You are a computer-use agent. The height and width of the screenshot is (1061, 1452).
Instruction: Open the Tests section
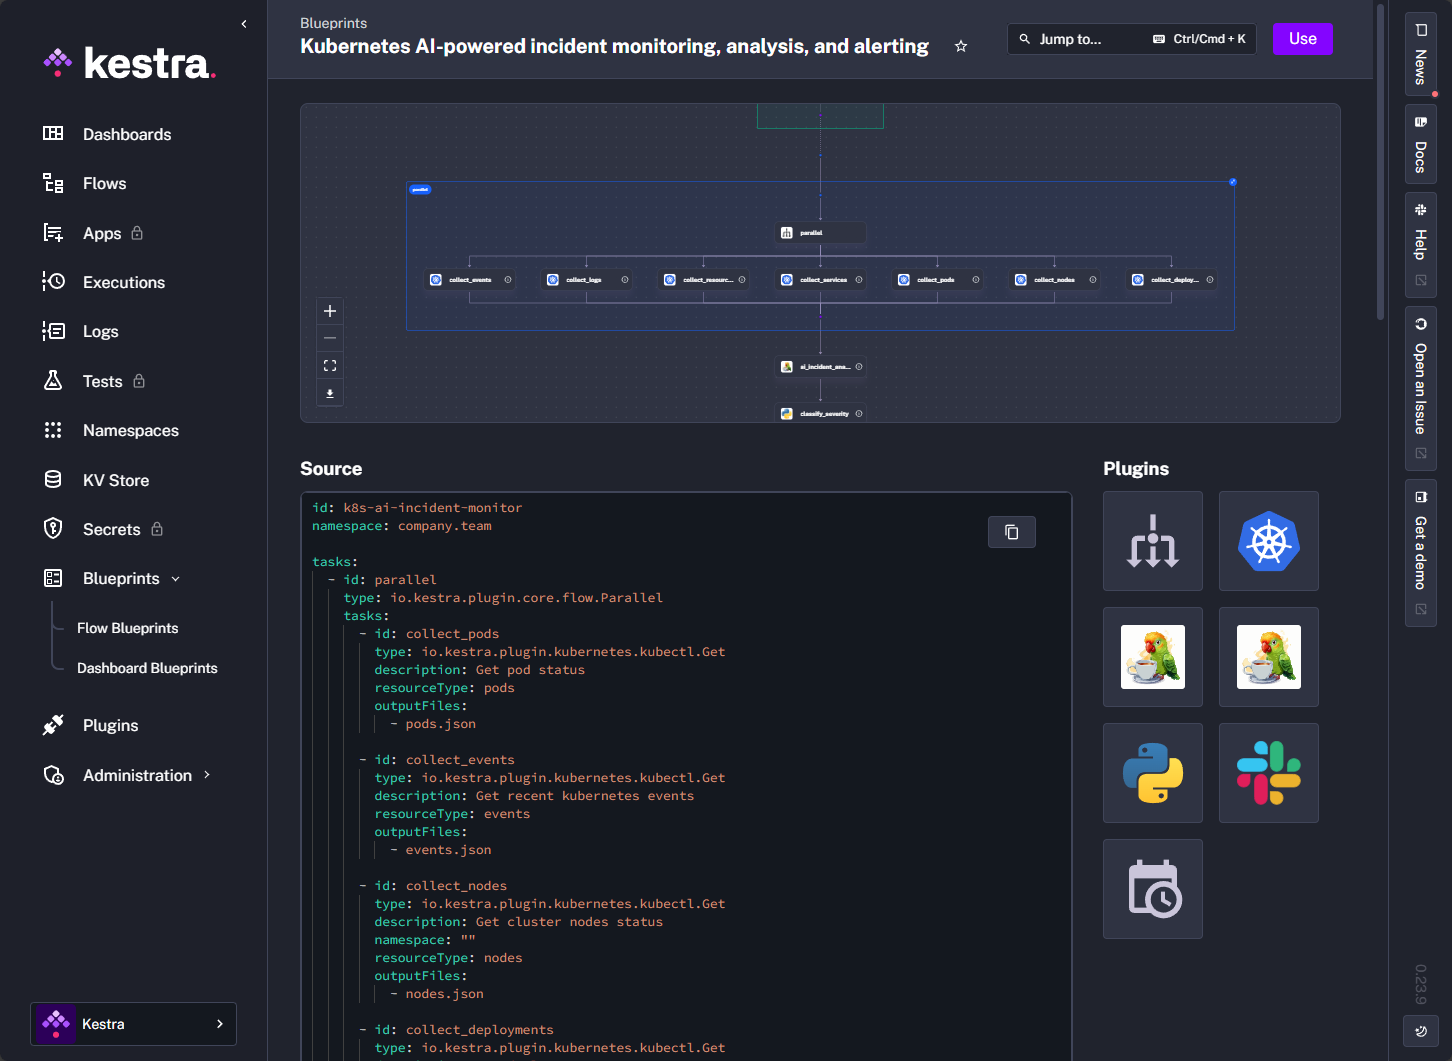(102, 381)
